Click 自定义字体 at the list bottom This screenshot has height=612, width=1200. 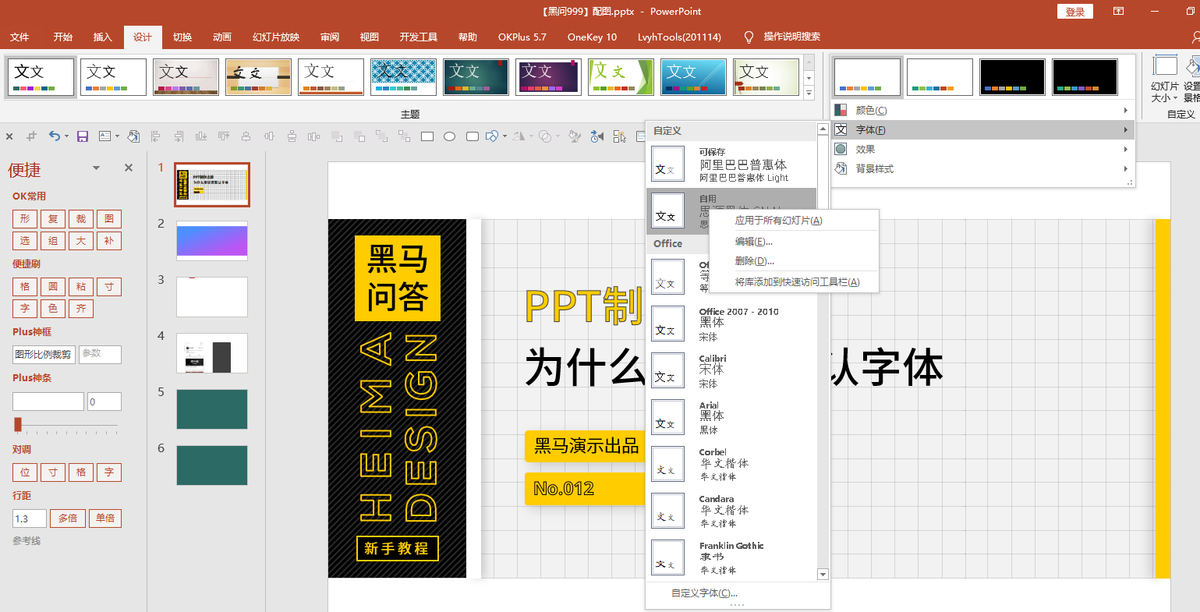click(704, 593)
